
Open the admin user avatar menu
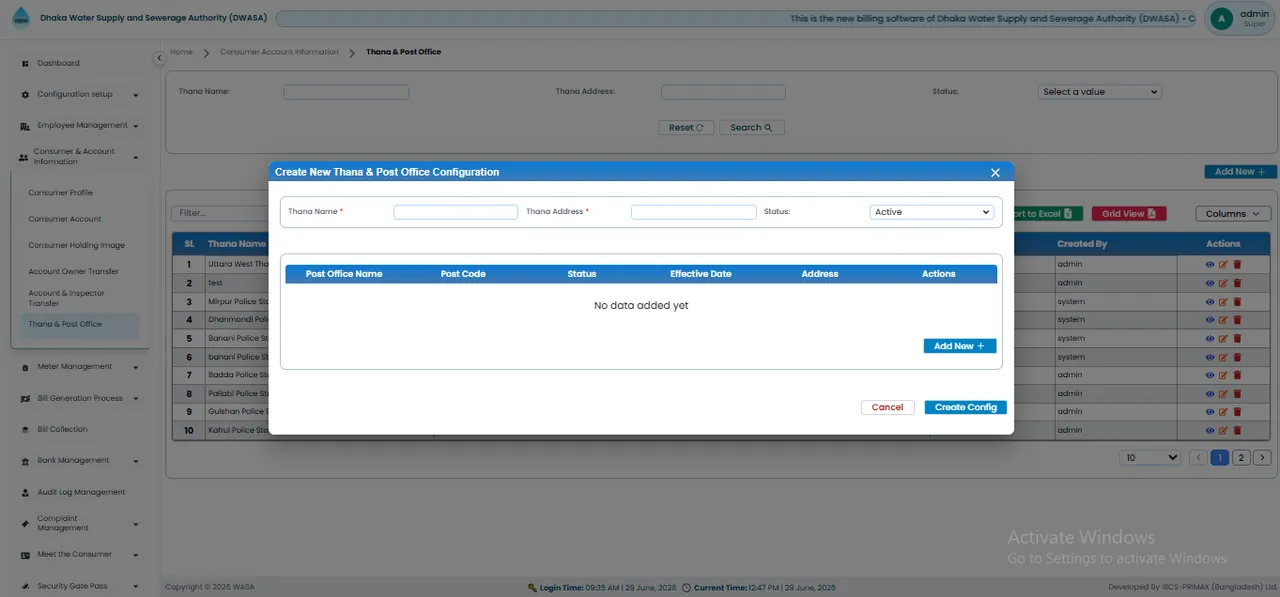(x=1221, y=18)
